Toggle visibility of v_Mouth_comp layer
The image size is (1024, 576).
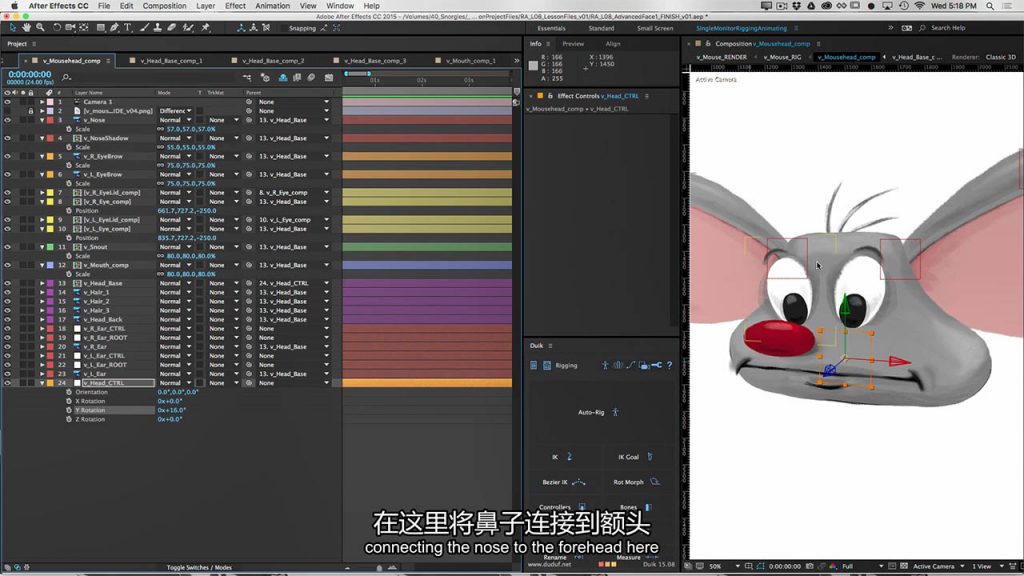[x=7, y=265]
